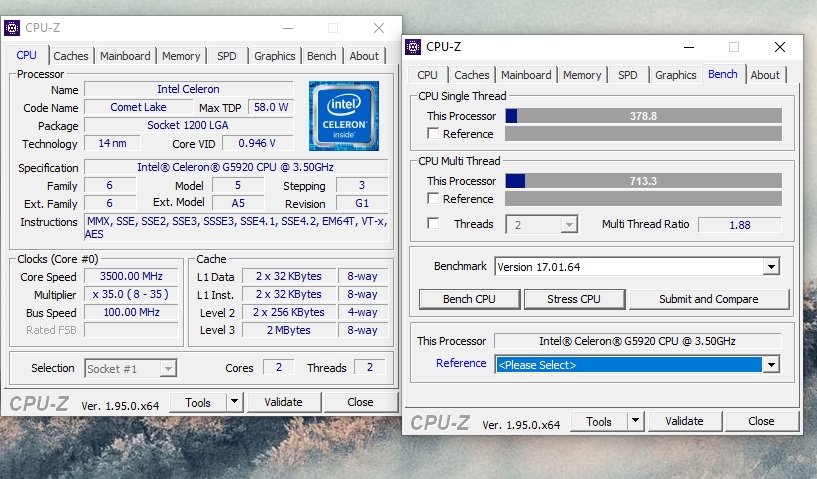Image resolution: width=817 pixels, height=479 pixels.
Task: Minimize the left CPU-Z window
Action: point(288,28)
